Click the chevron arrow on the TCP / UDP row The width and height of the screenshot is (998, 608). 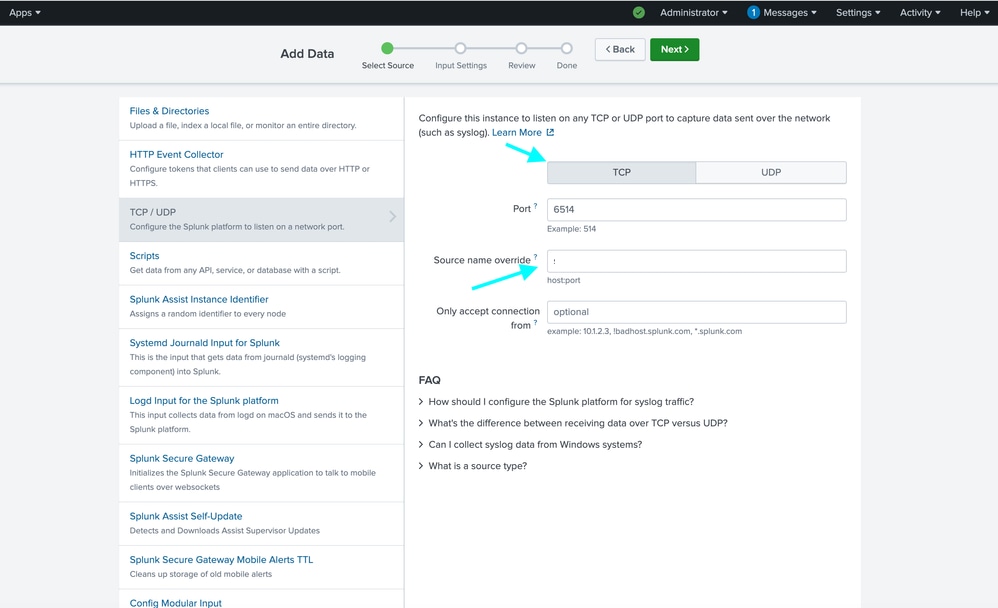(393, 217)
